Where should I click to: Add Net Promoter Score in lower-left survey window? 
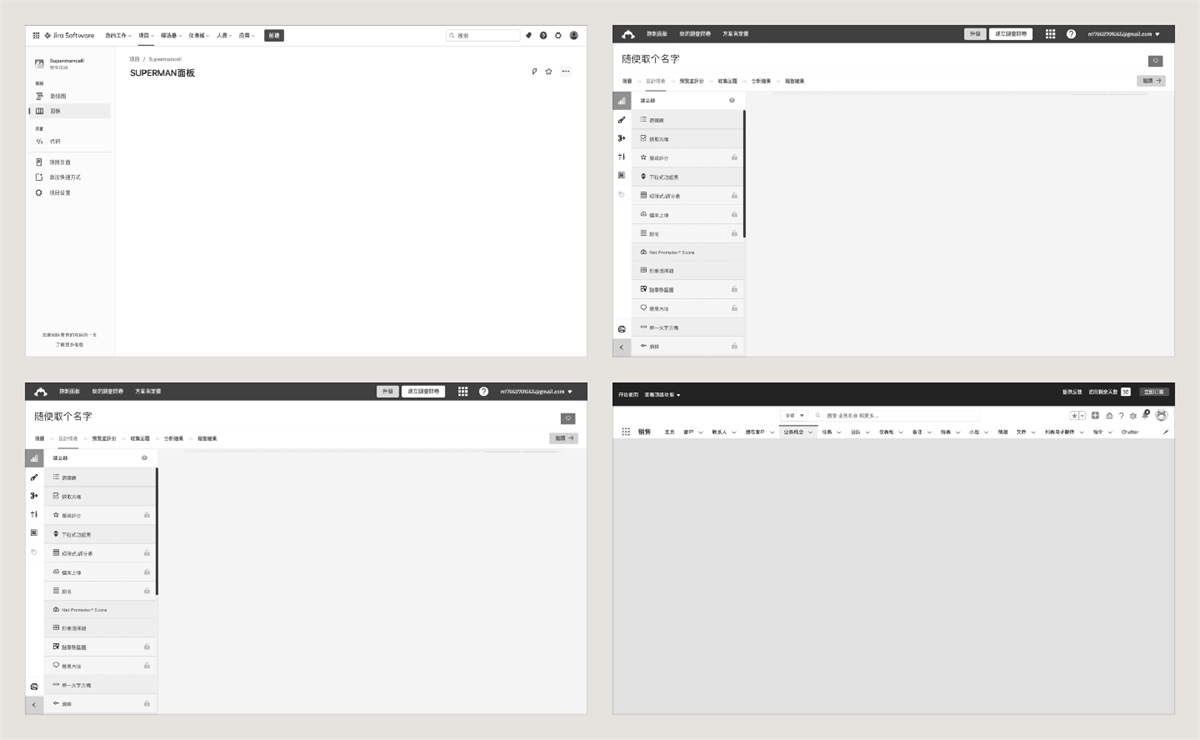click(100, 609)
